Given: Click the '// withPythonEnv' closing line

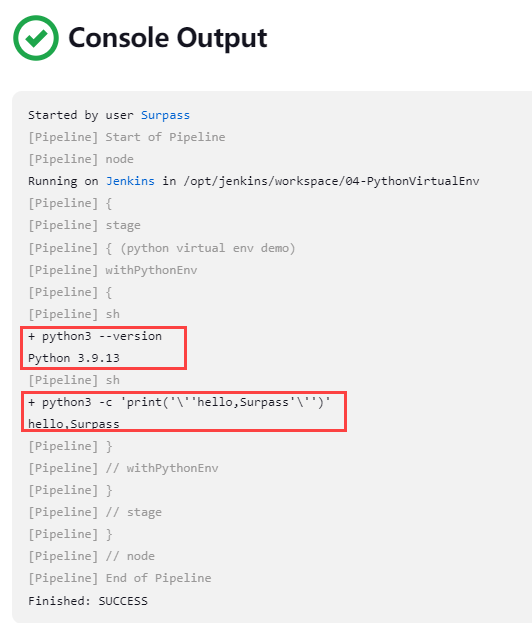Looking at the screenshot, I should (x=123, y=468).
